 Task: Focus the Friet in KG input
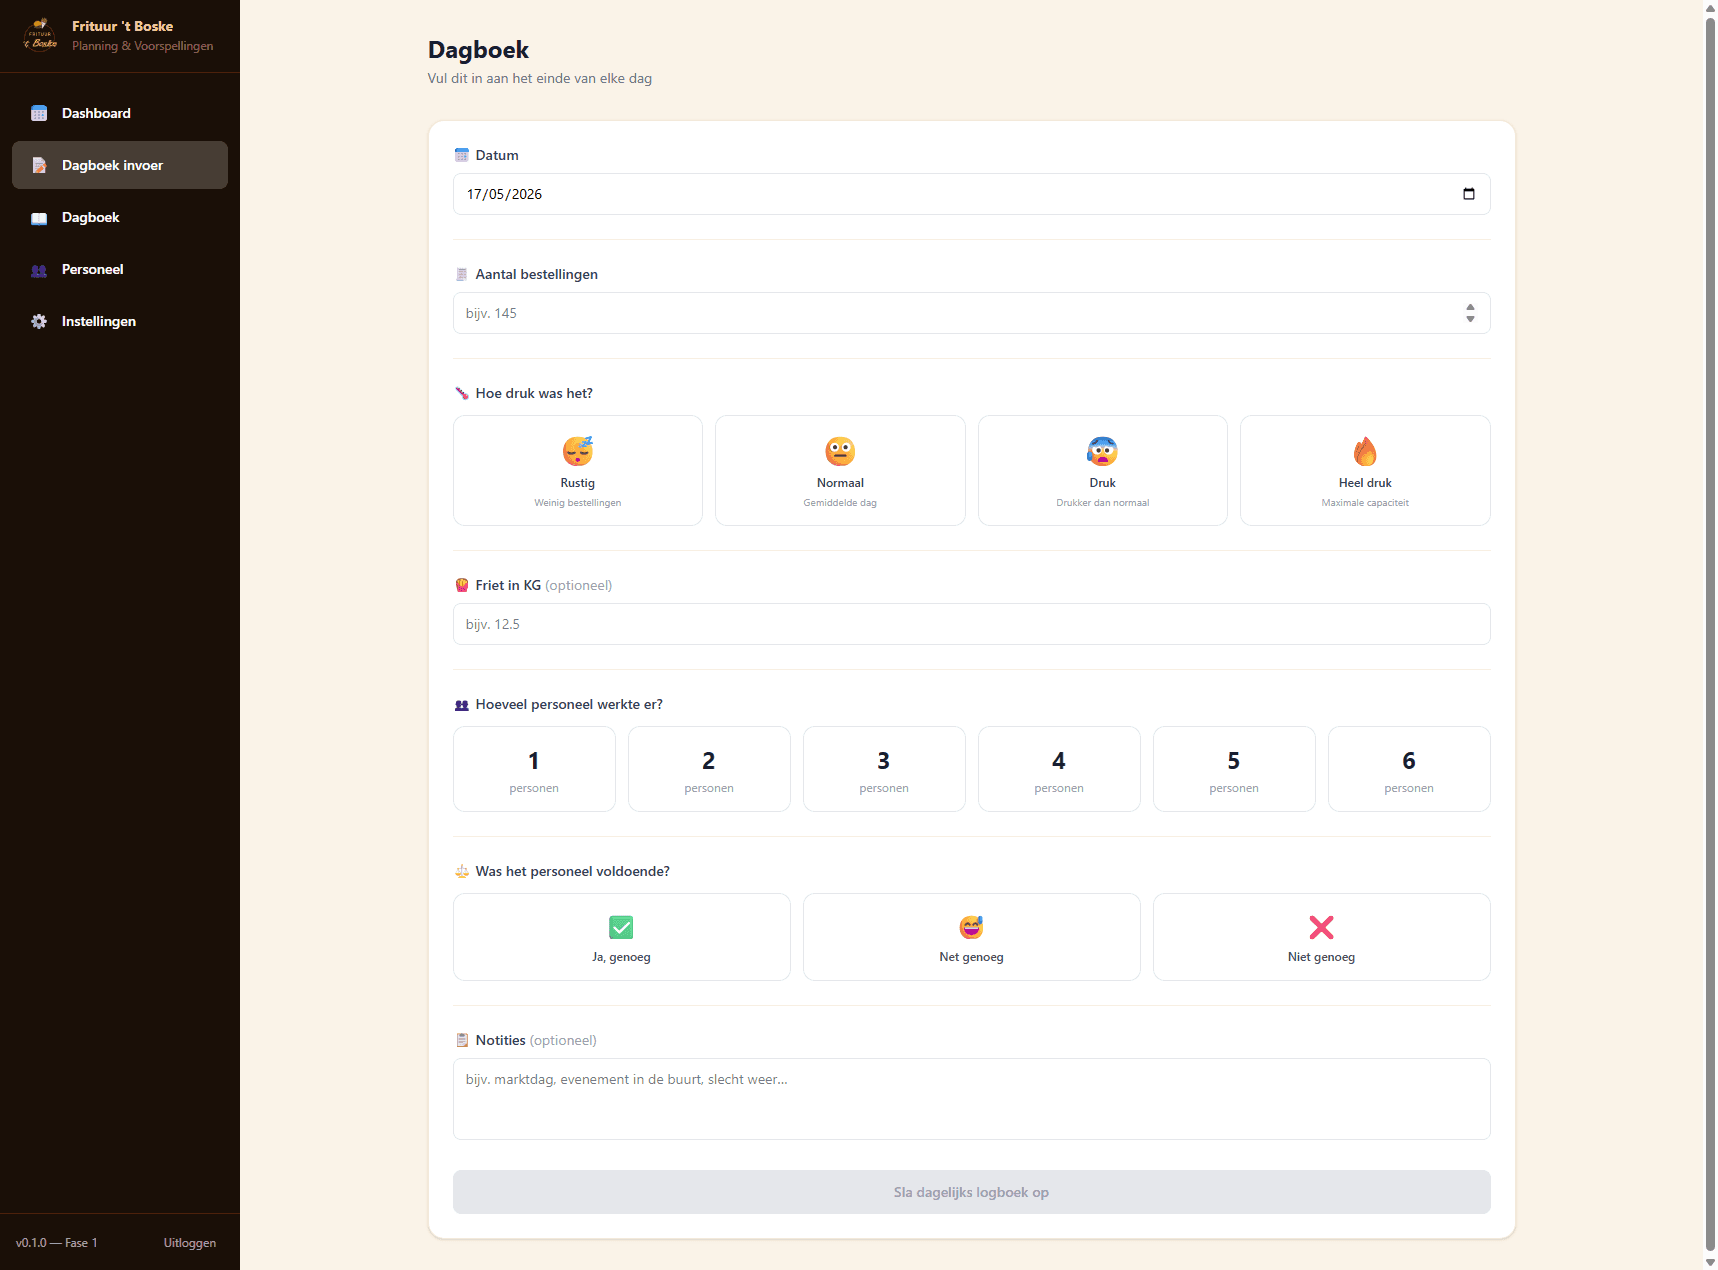[x=971, y=624]
